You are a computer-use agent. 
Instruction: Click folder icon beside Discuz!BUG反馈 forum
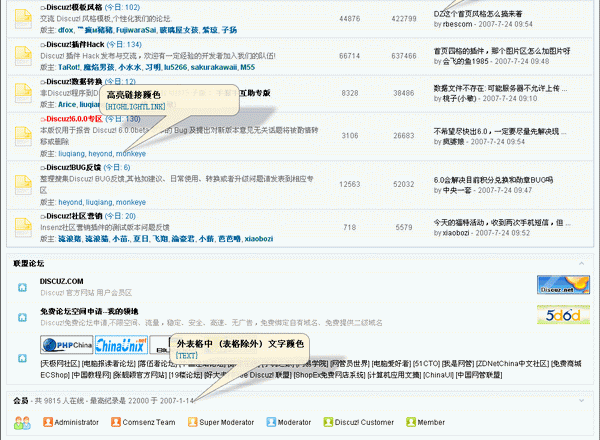tap(23, 185)
